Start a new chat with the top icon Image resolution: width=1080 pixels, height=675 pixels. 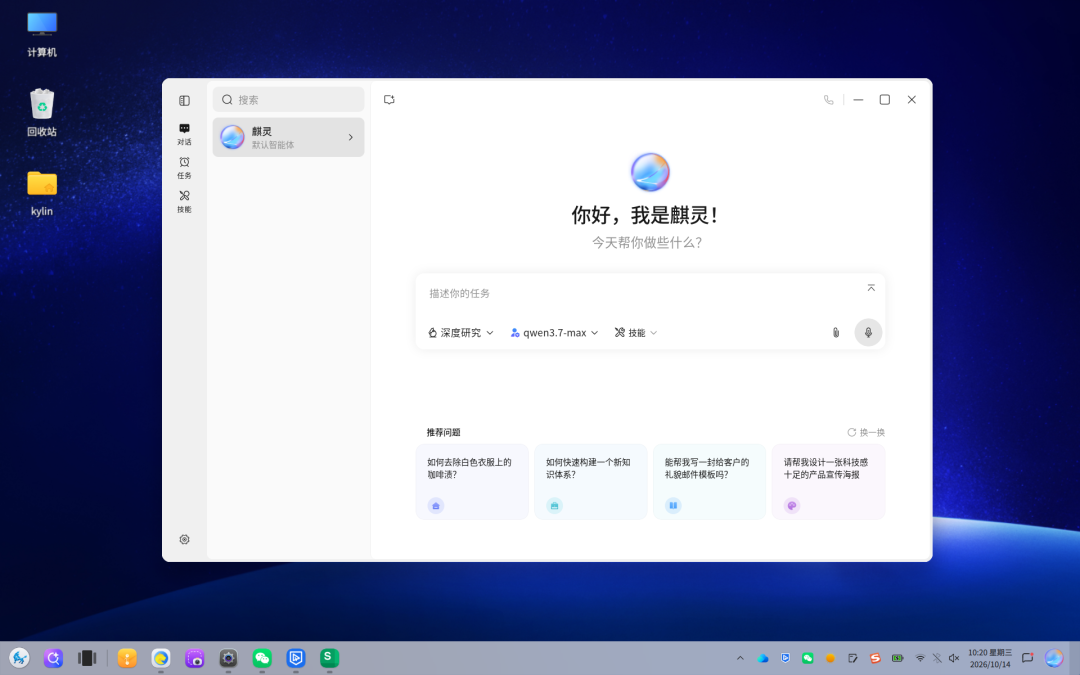pos(389,100)
